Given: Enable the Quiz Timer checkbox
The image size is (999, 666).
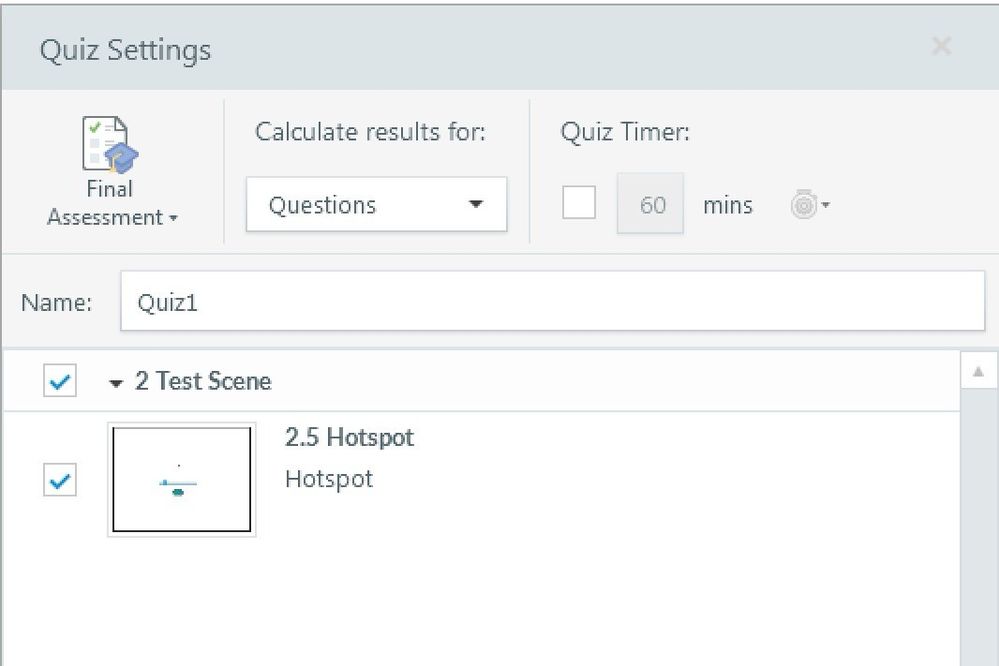Looking at the screenshot, I should pyautogui.click(x=579, y=203).
